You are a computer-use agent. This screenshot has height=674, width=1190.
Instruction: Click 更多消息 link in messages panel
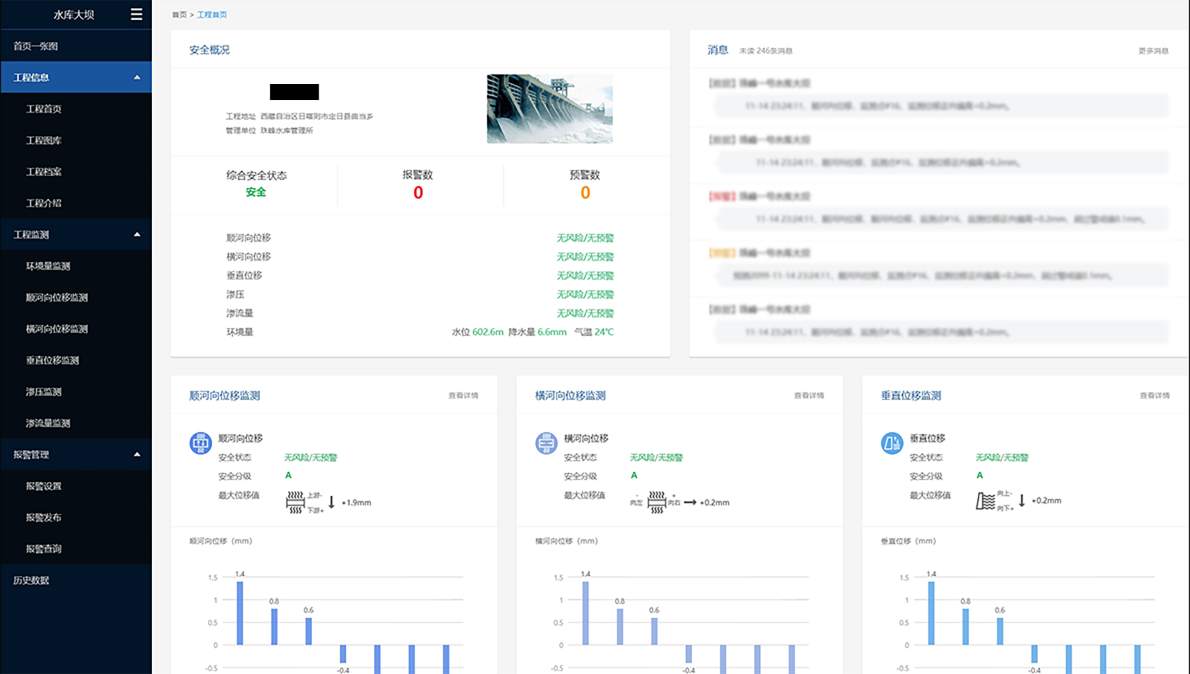pyautogui.click(x=1153, y=50)
